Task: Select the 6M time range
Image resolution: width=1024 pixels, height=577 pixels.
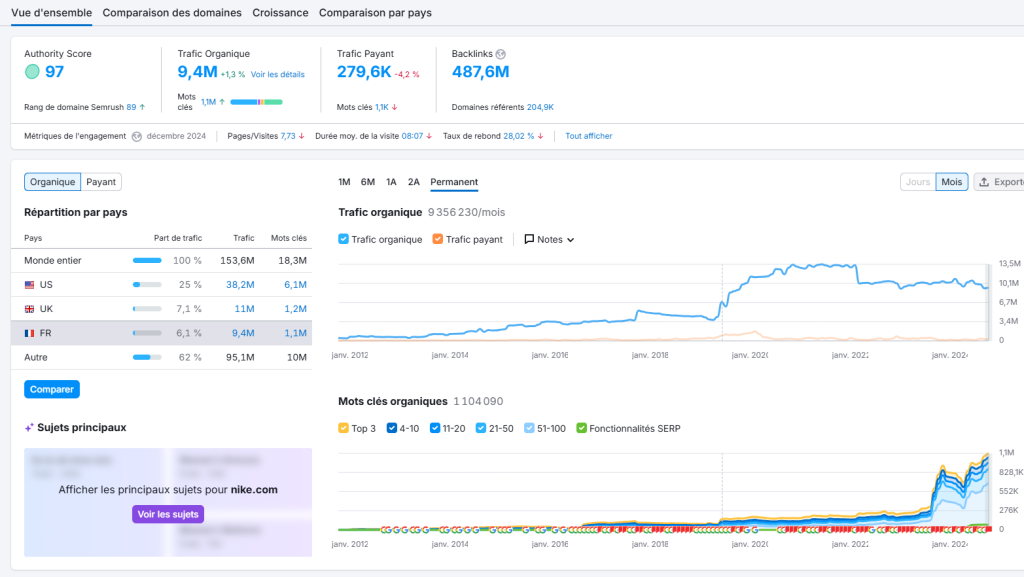Action: tap(368, 182)
